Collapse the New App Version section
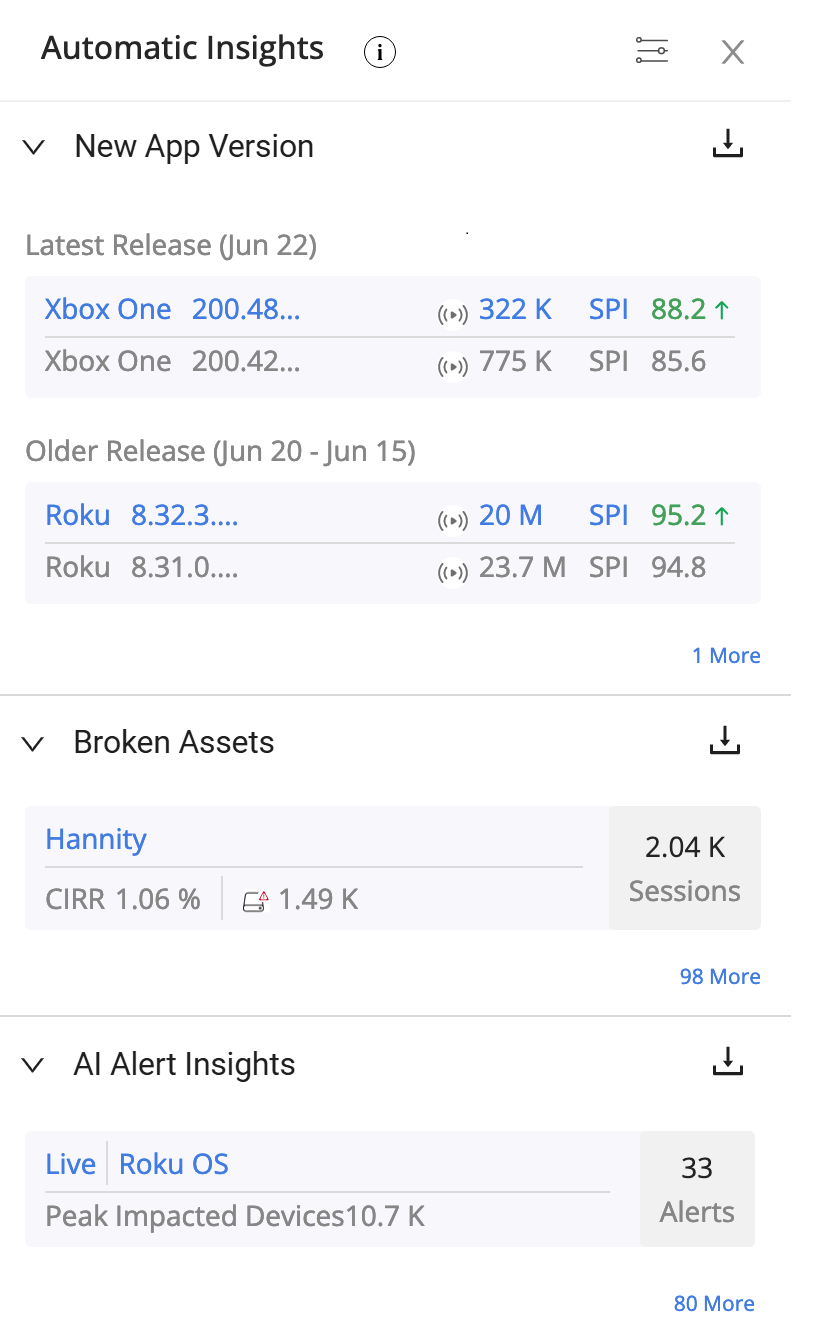Screen dimensions: 826x1336 tap(34, 147)
